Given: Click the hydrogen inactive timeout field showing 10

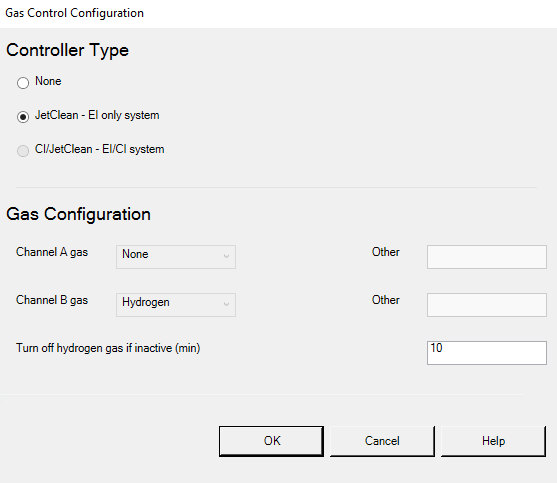Looking at the screenshot, I should tap(487, 353).
